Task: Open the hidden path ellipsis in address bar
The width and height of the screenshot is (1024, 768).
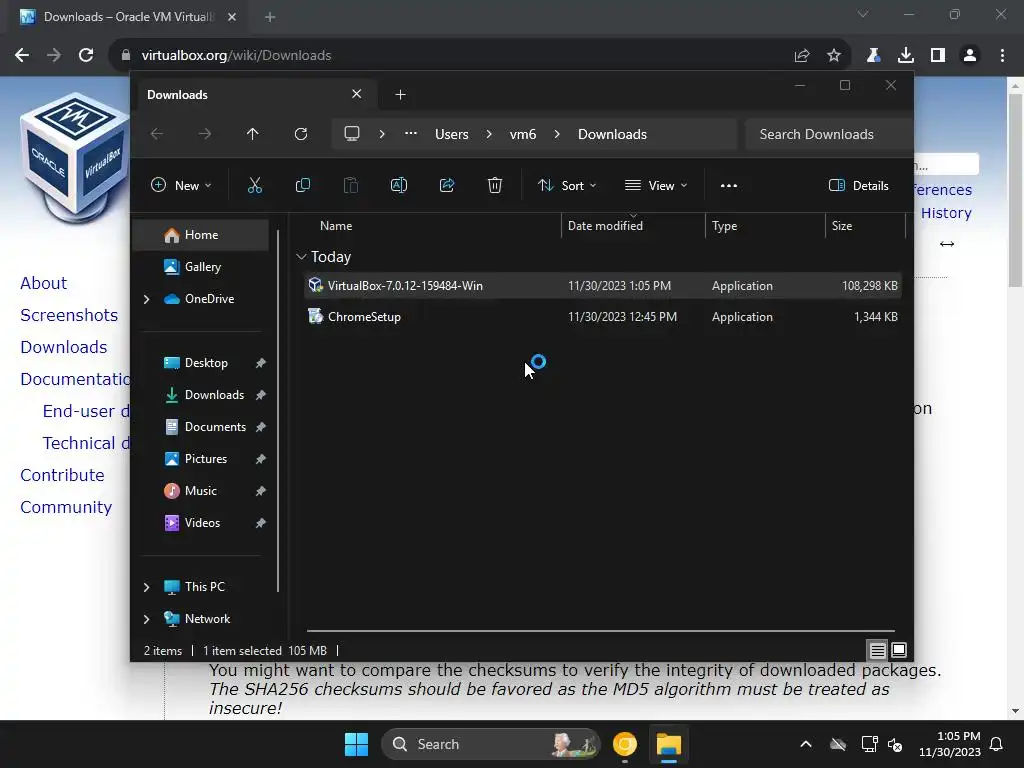Action: click(411, 133)
